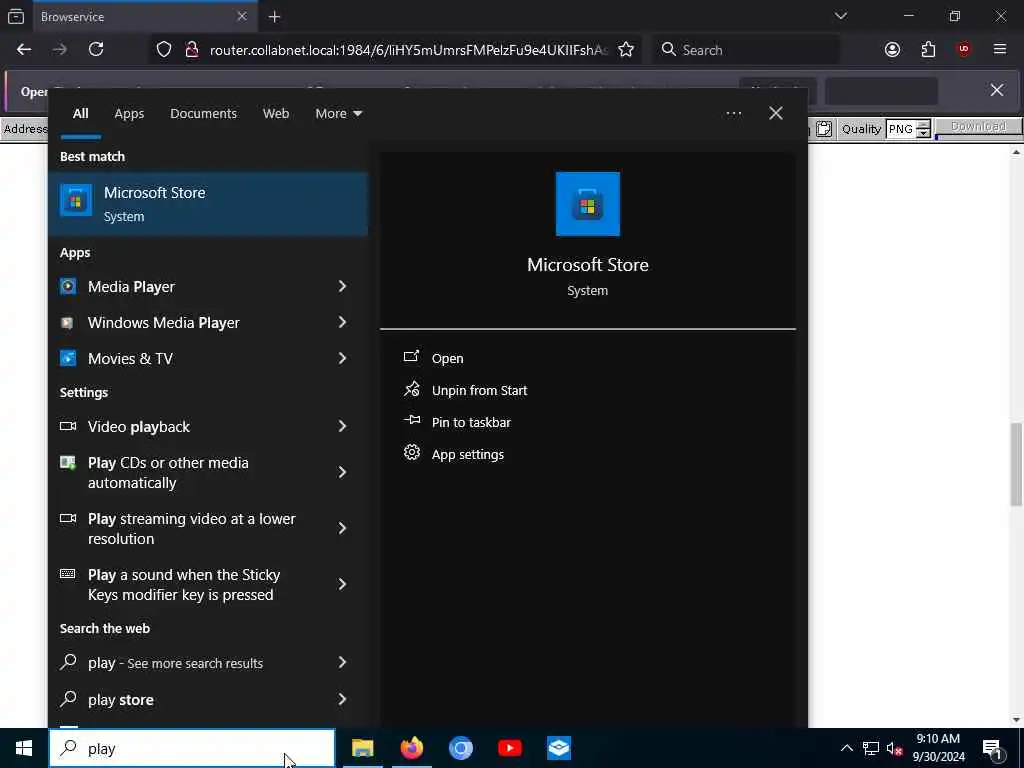Switch to the Documents search tab
This screenshot has width=1024, height=768.
(203, 113)
